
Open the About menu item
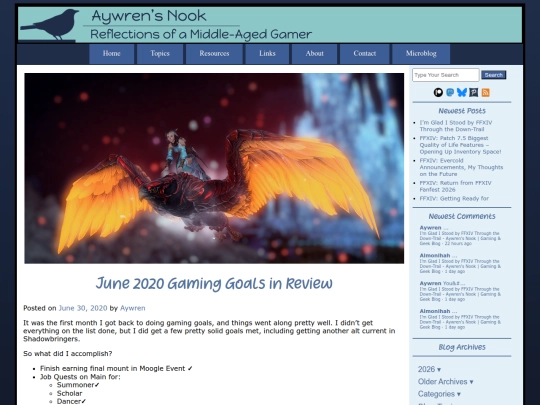point(314,54)
